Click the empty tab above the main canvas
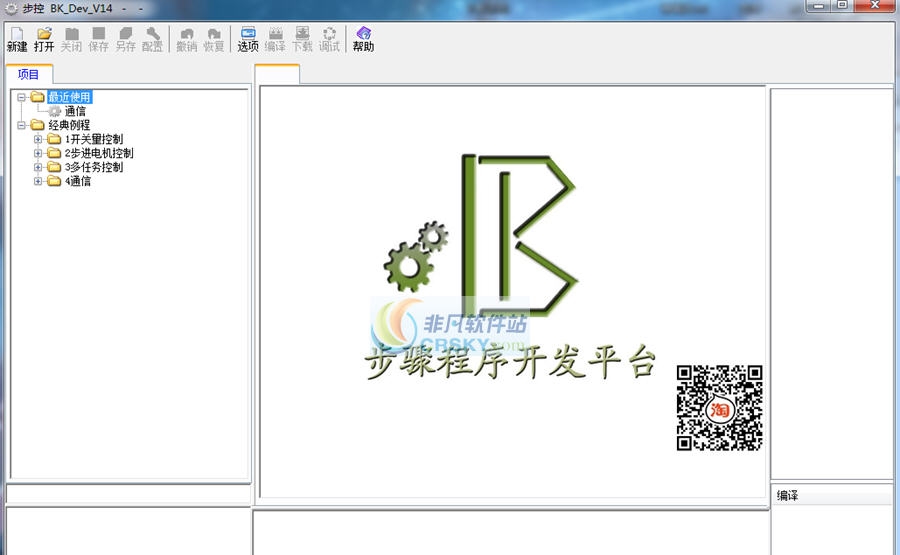This screenshot has height=555, width=900. (x=277, y=75)
